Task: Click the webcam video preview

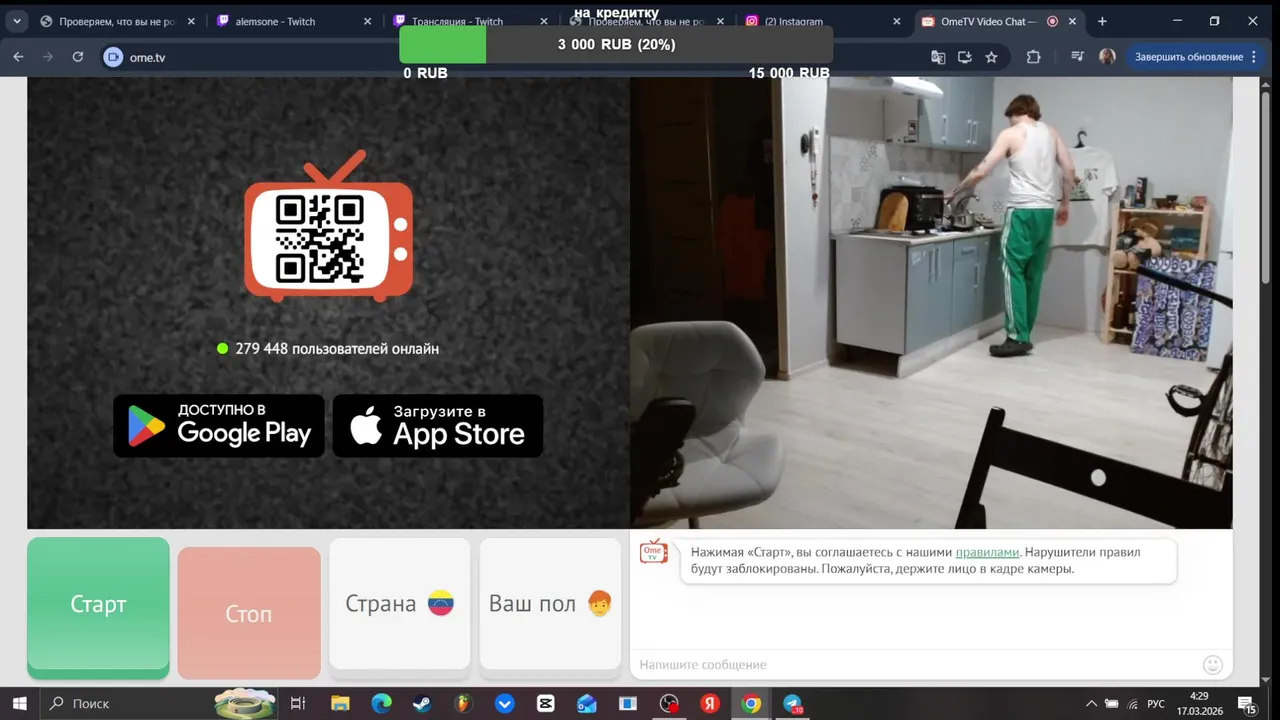Action: pos(931,303)
